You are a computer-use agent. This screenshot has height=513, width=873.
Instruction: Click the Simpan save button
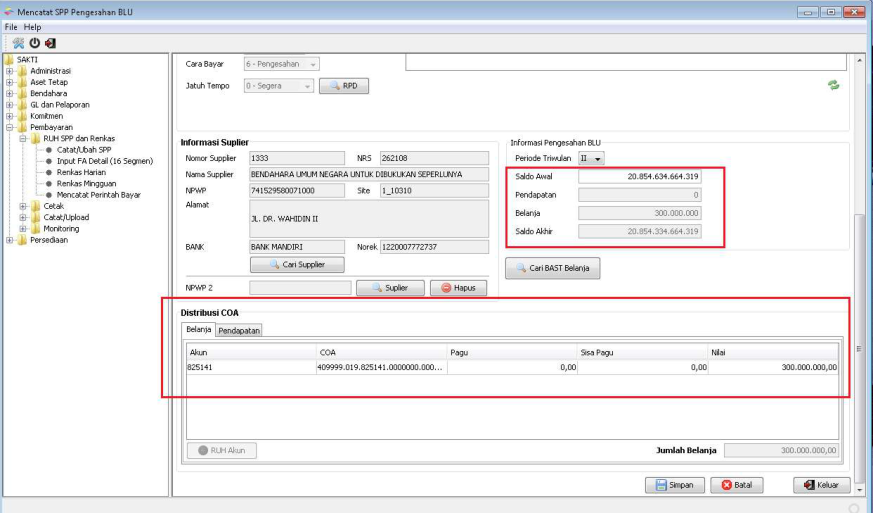pyautogui.click(x=674, y=485)
